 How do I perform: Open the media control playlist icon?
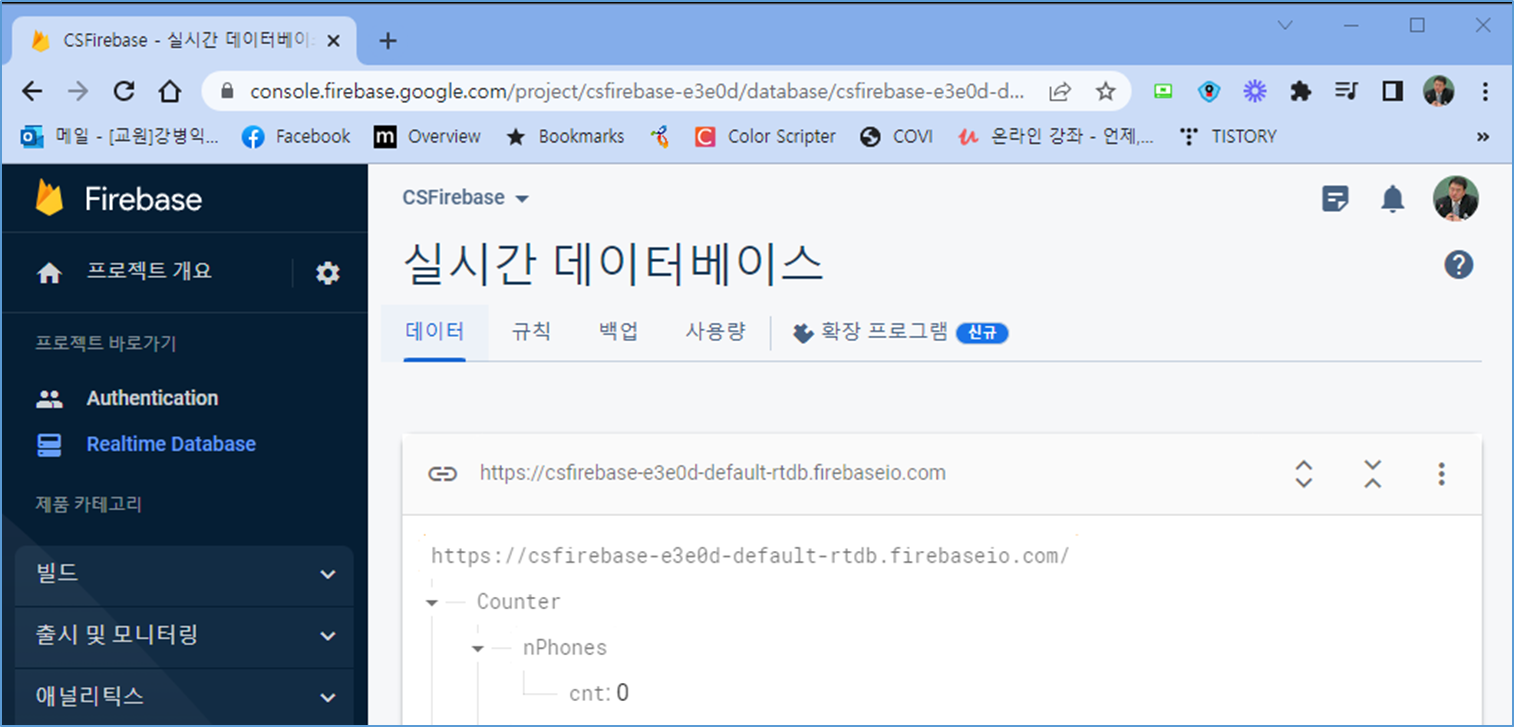(x=1346, y=91)
